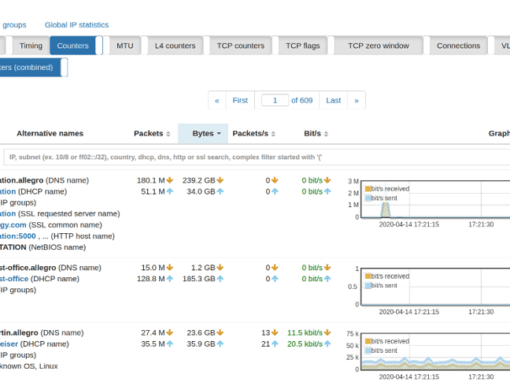
Task: Jump to the First page
Action: point(240,100)
